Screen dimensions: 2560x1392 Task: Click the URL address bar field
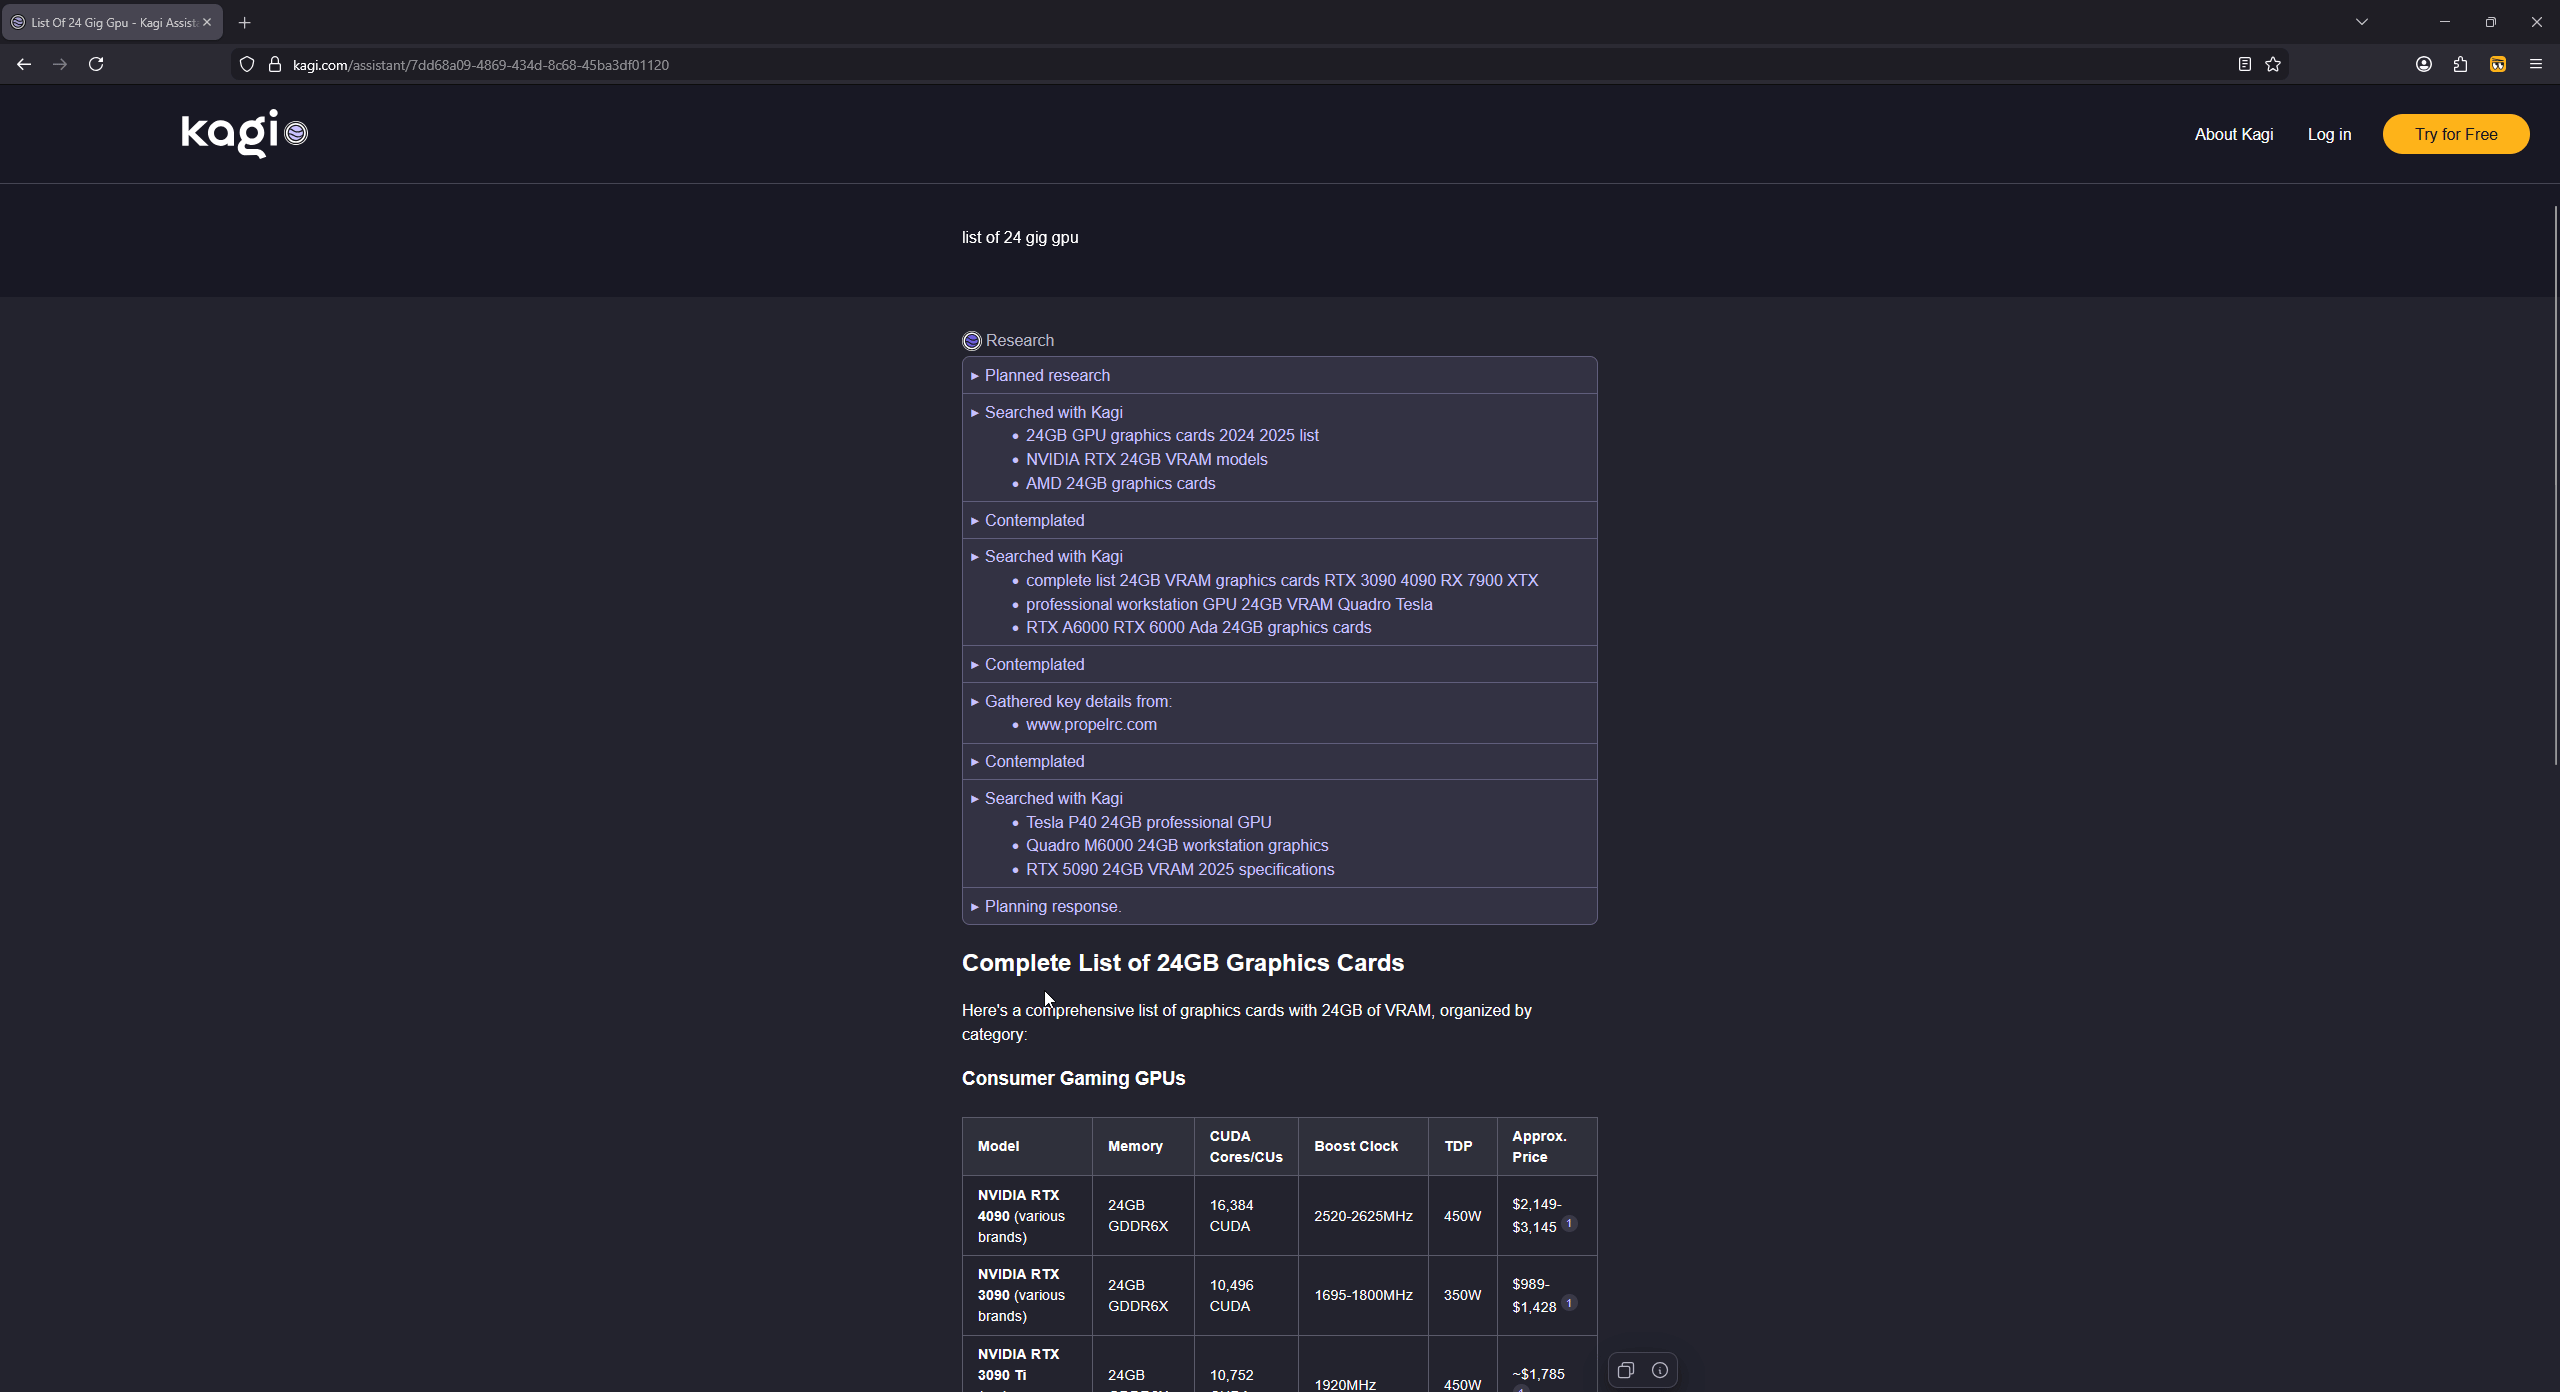1200,64
